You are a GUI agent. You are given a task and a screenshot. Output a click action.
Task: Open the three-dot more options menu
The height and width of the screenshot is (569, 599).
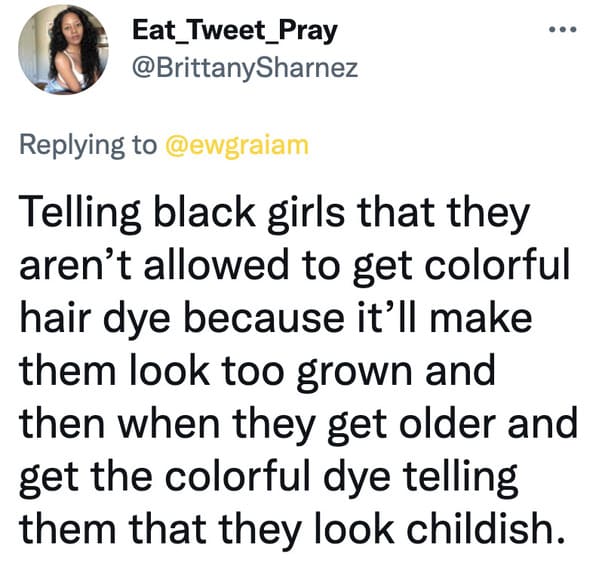tap(562, 29)
